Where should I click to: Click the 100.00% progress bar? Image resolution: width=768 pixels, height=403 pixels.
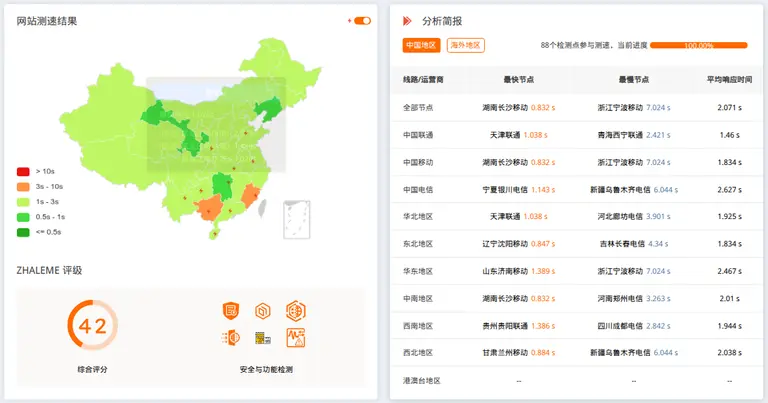699,46
